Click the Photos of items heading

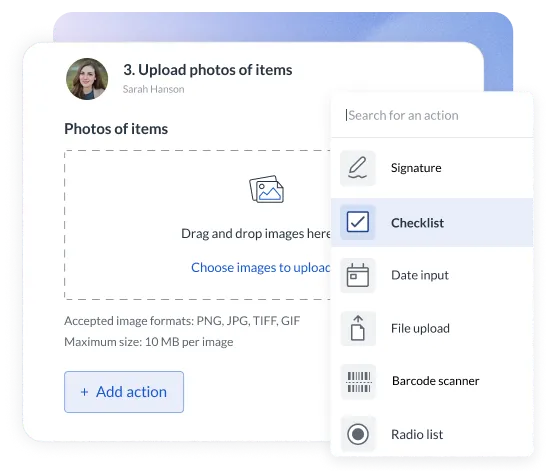(116, 129)
